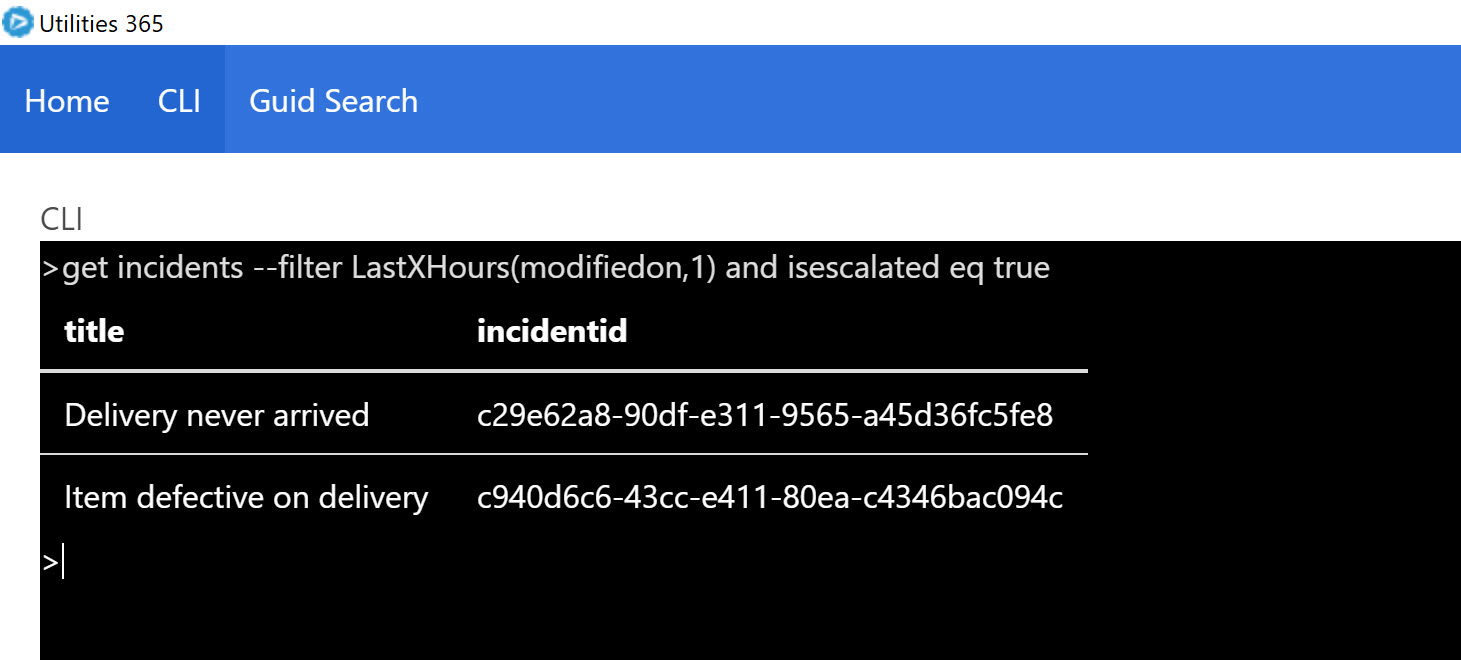Image resolution: width=1461 pixels, height=660 pixels.
Task: Open the Guid Search page
Action: click(333, 101)
